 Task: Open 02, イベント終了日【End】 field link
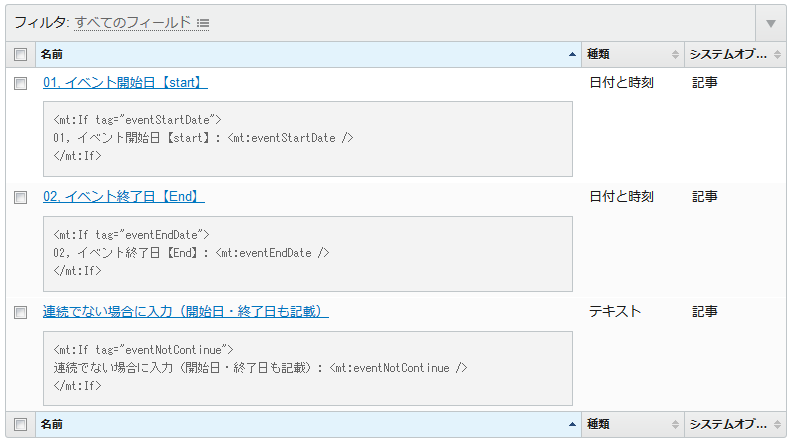(x=123, y=197)
